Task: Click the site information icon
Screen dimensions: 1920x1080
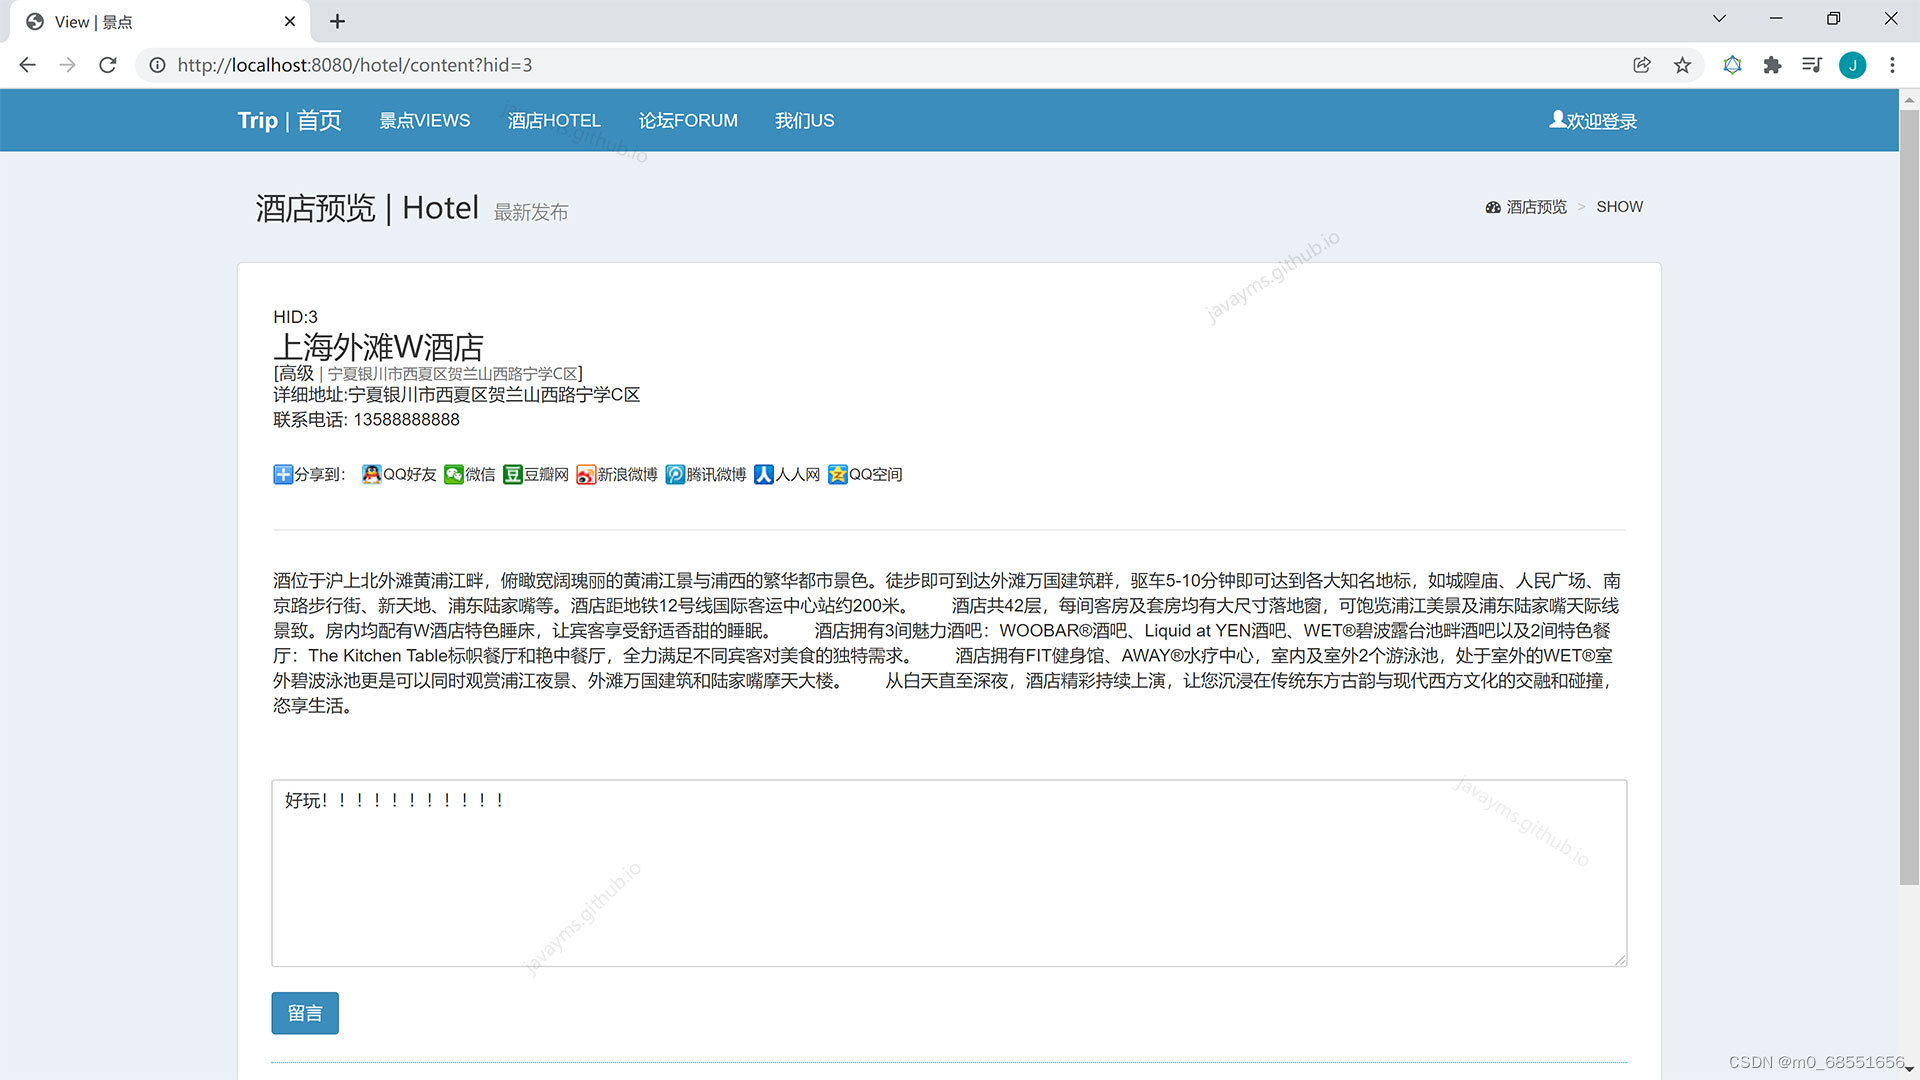Action: (157, 65)
